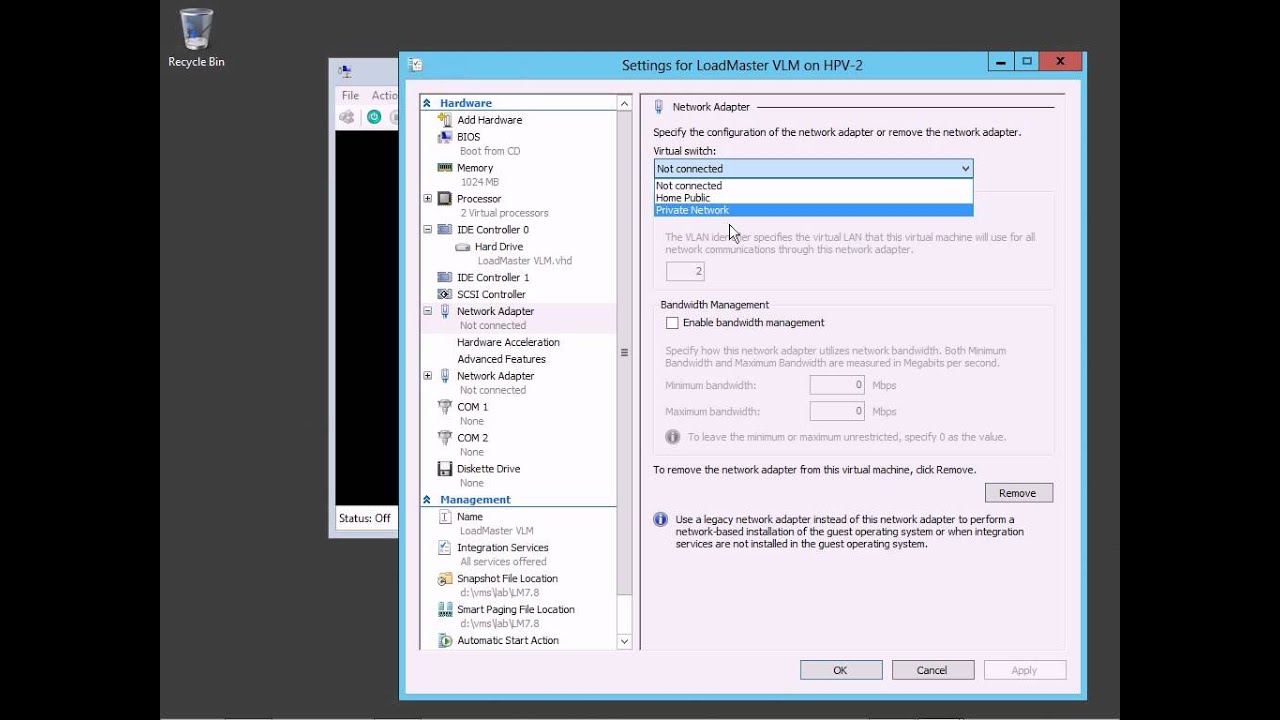Click the Cancel button
1280x720 pixels.
[932, 670]
